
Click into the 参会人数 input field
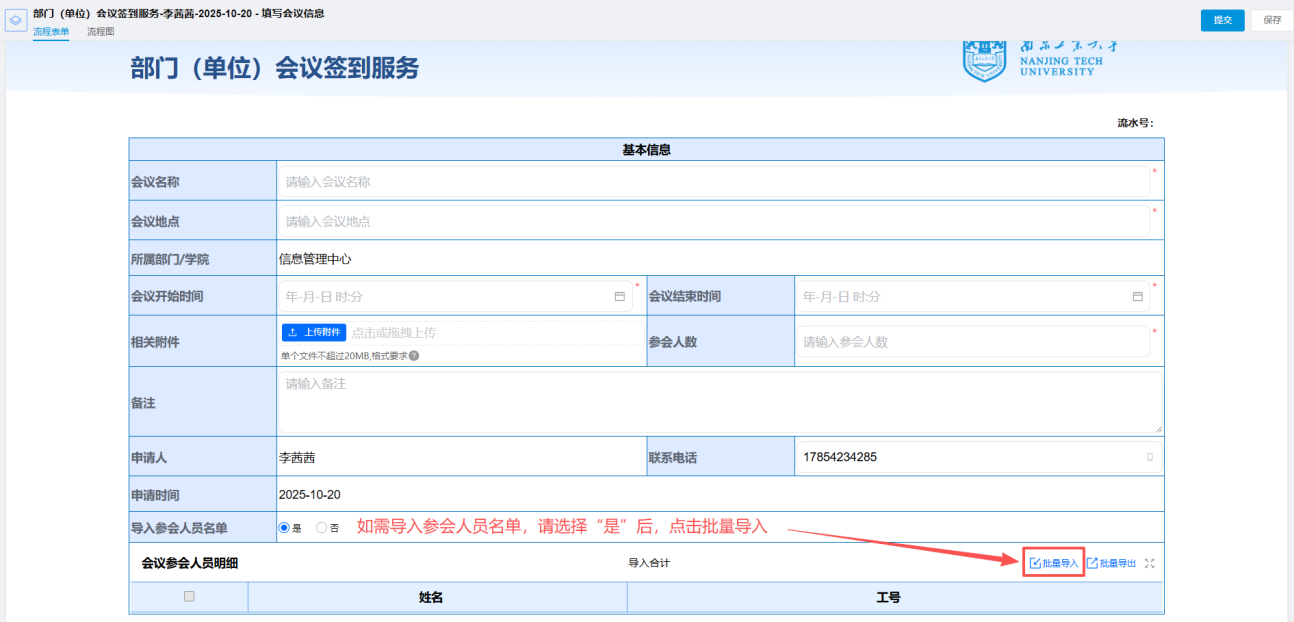tap(970, 342)
